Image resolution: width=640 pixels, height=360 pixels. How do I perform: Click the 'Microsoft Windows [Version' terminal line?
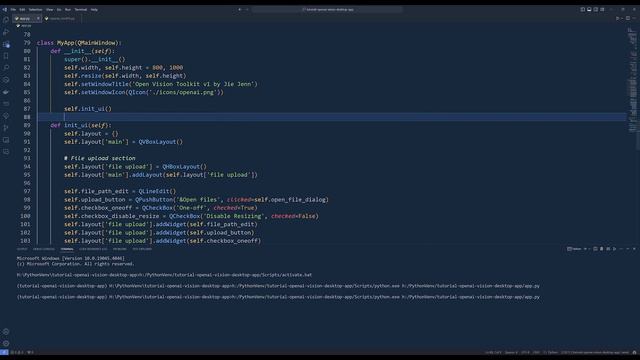(71, 258)
